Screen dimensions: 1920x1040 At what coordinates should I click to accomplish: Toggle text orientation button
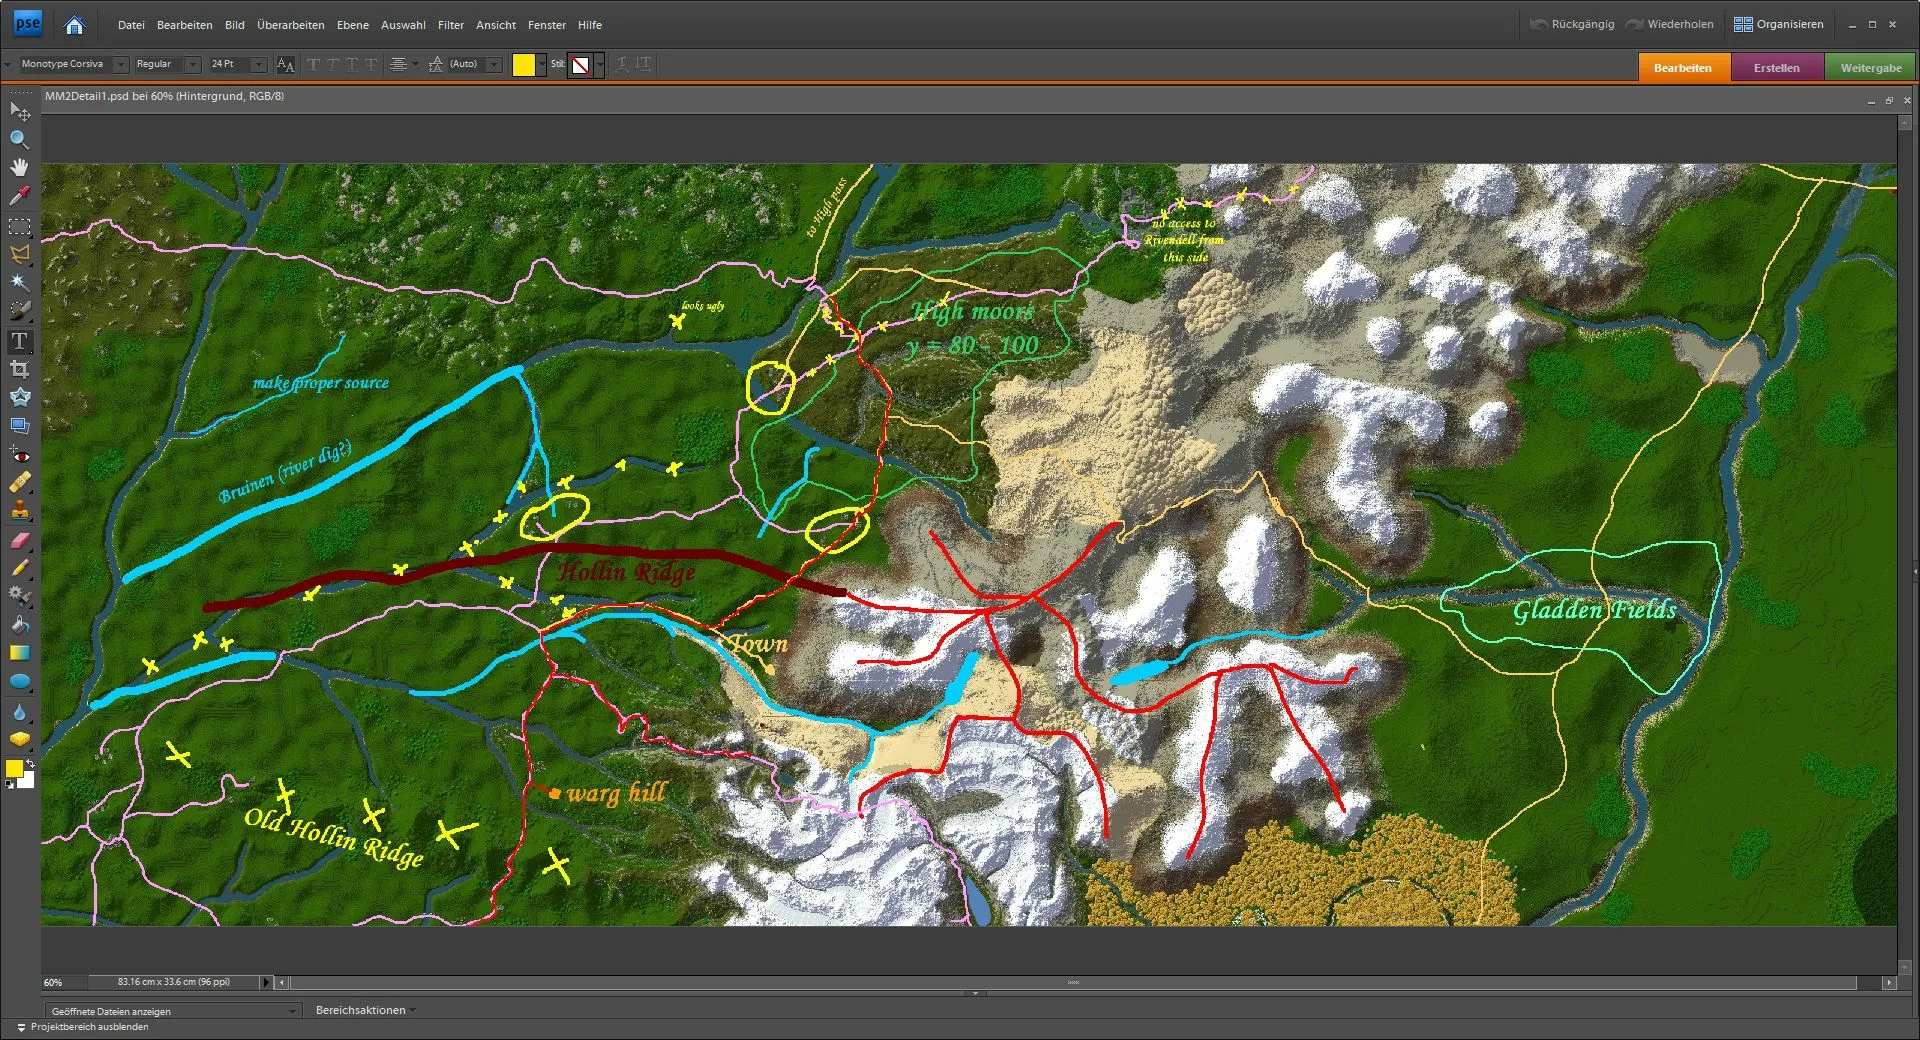pos(644,64)
